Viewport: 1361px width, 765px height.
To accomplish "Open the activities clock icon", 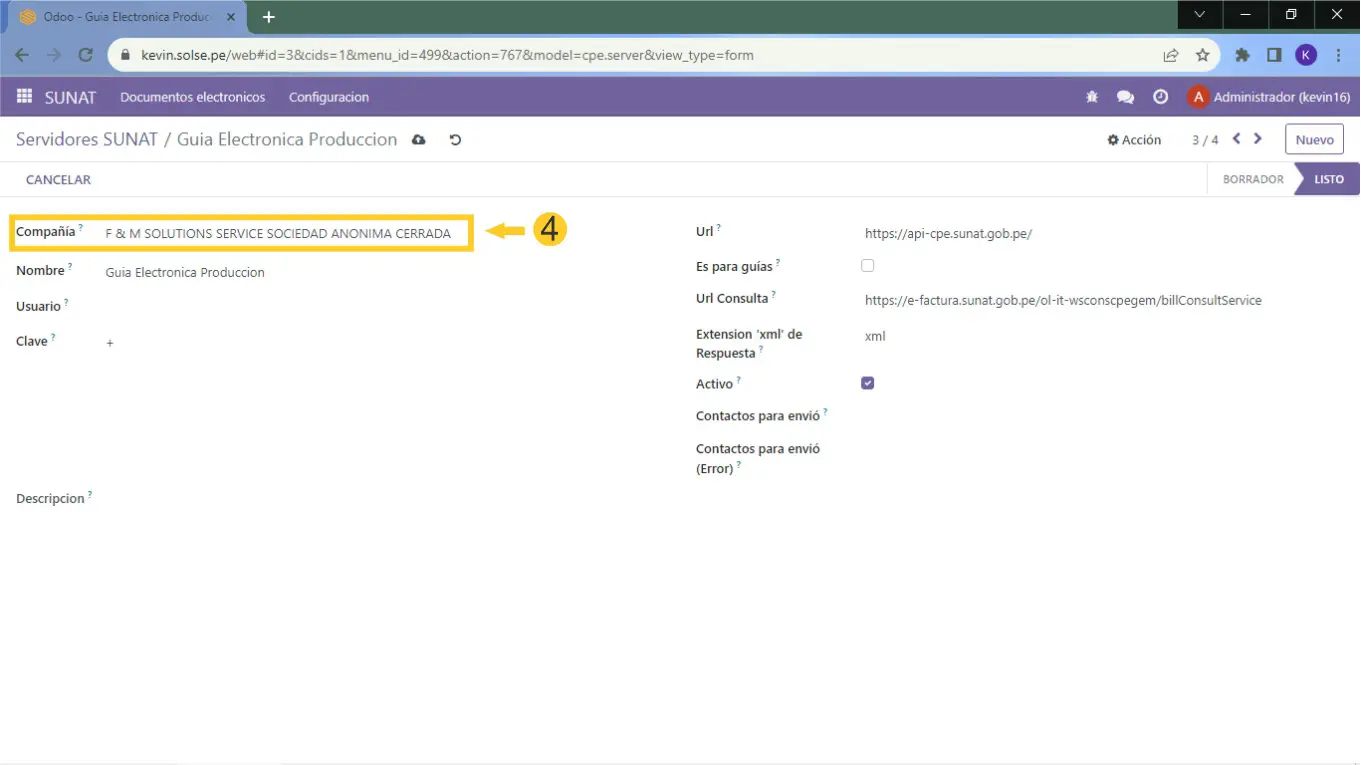I will (x=1160, y=97).
